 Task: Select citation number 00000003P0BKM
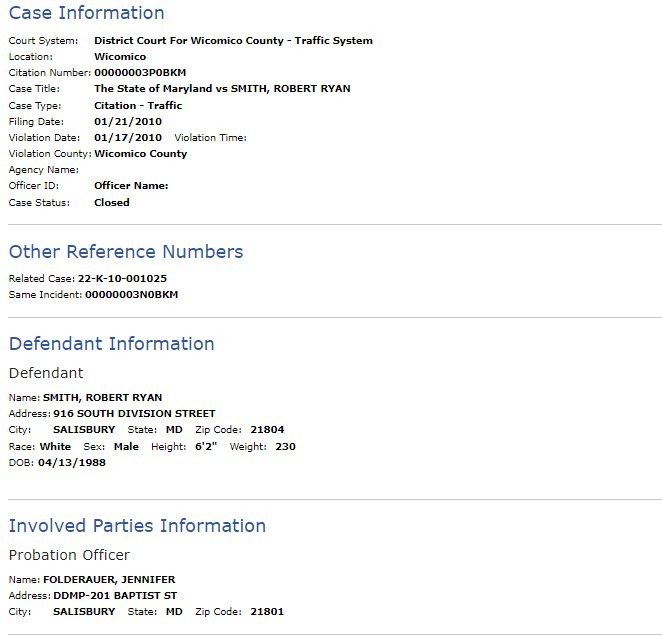click(140, 73)
